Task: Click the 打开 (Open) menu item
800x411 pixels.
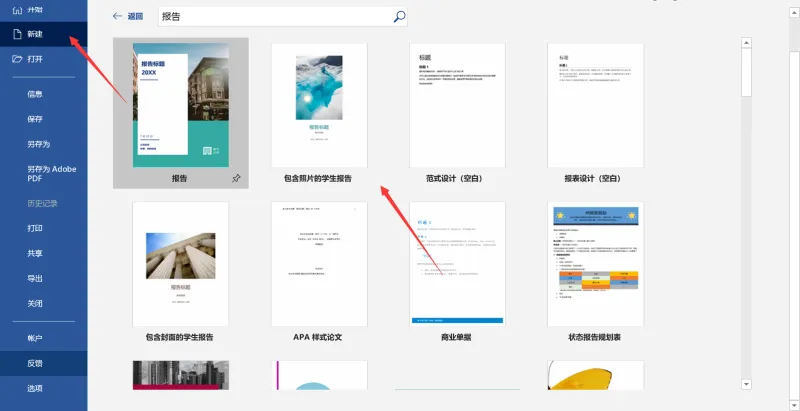Action: pyautogui.click(x=43, y=59)
